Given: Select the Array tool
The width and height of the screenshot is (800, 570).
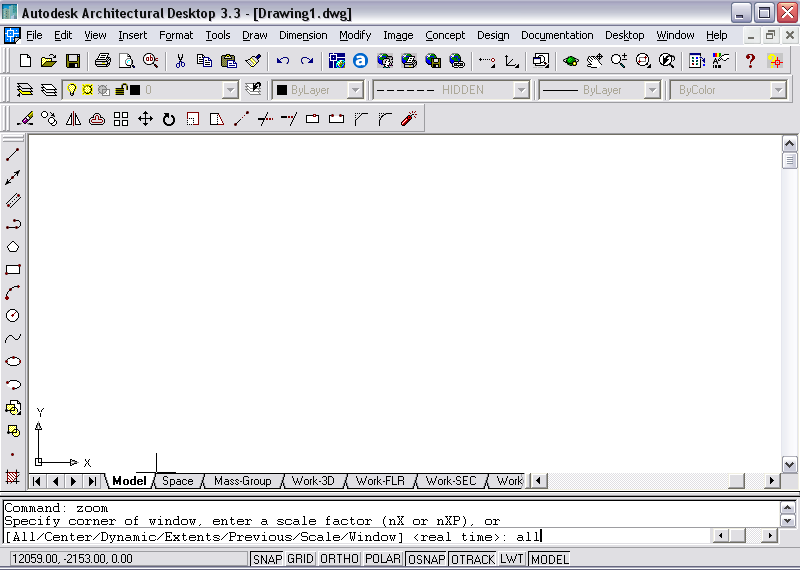Looking at the screenshot, I should (121, 119).
